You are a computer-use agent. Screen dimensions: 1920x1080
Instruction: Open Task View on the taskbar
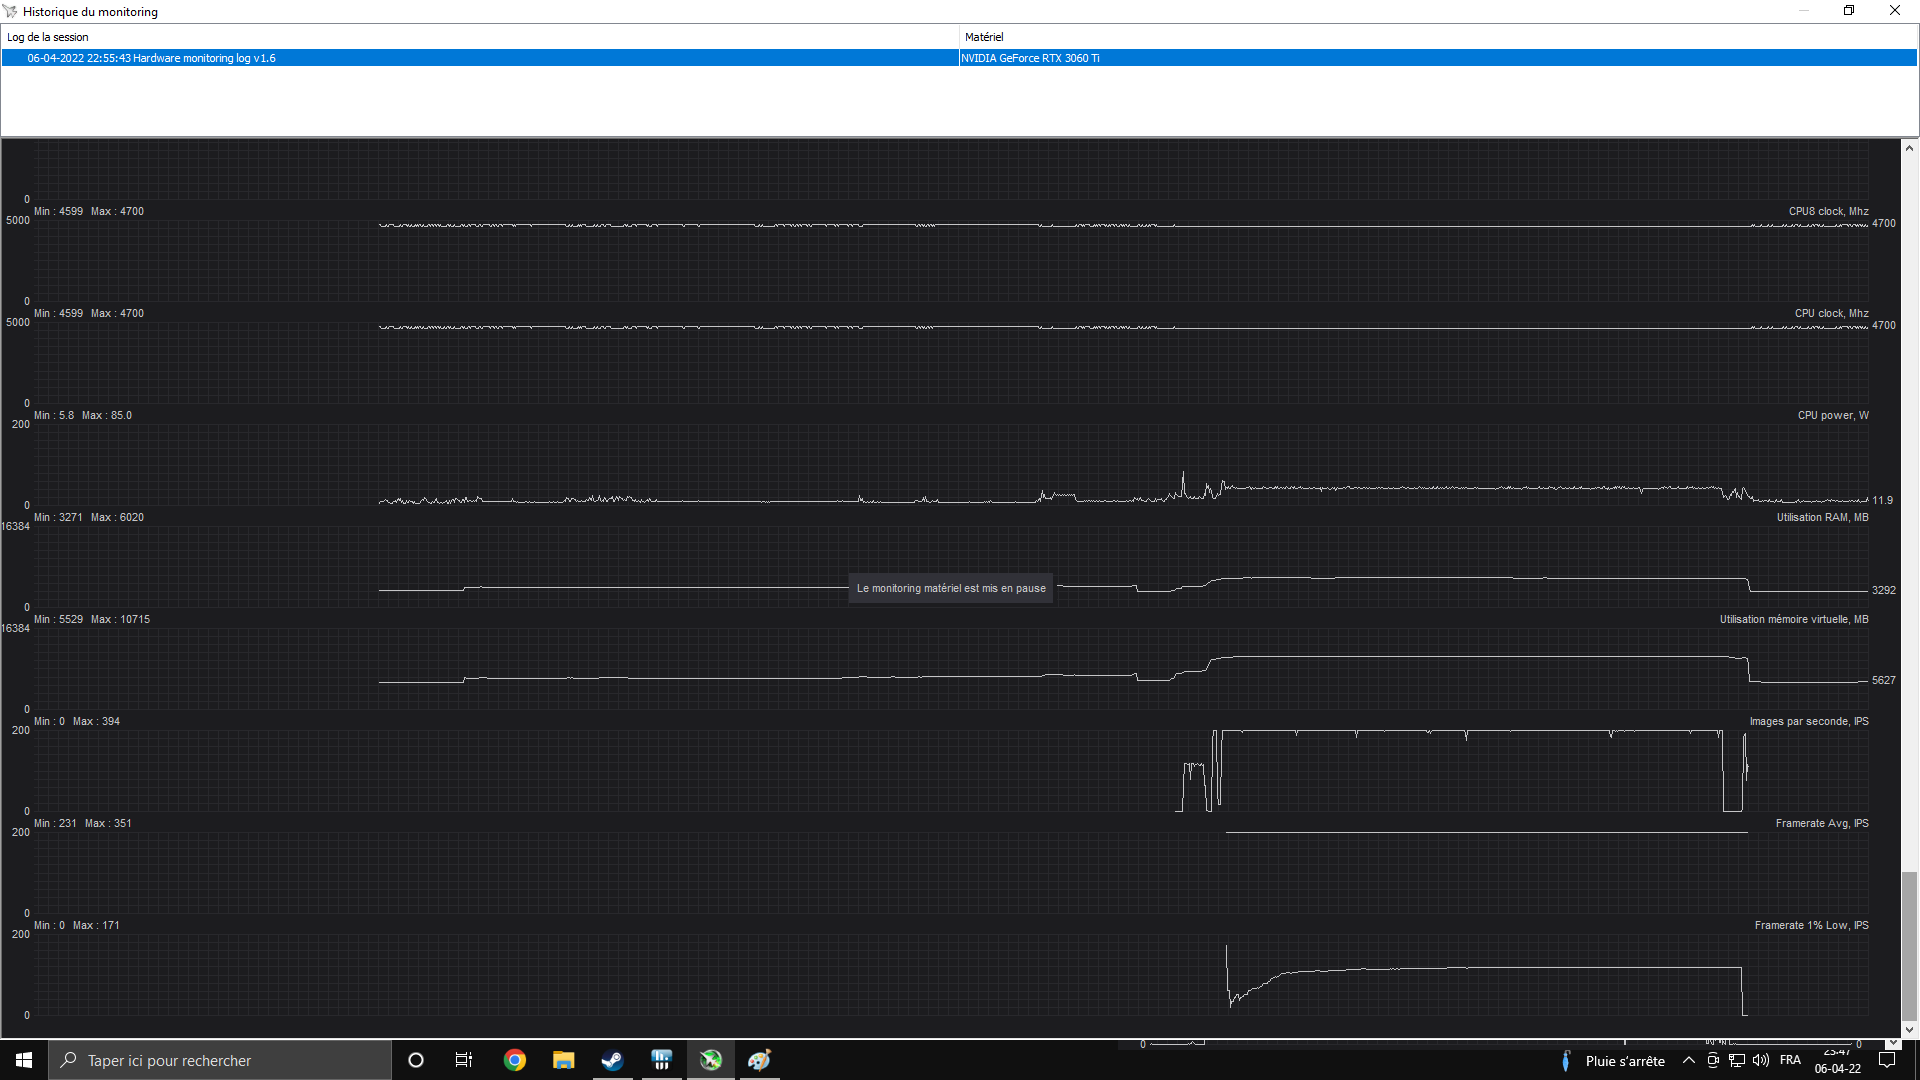[x=464, y=1060]
